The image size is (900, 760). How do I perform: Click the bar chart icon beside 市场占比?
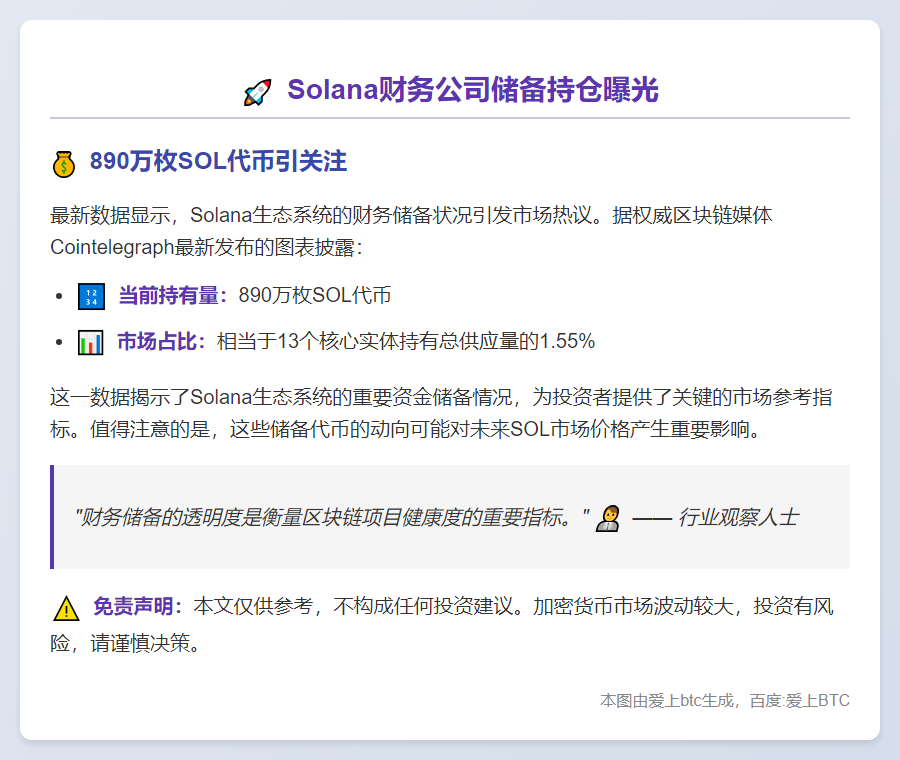pos(91,341)
